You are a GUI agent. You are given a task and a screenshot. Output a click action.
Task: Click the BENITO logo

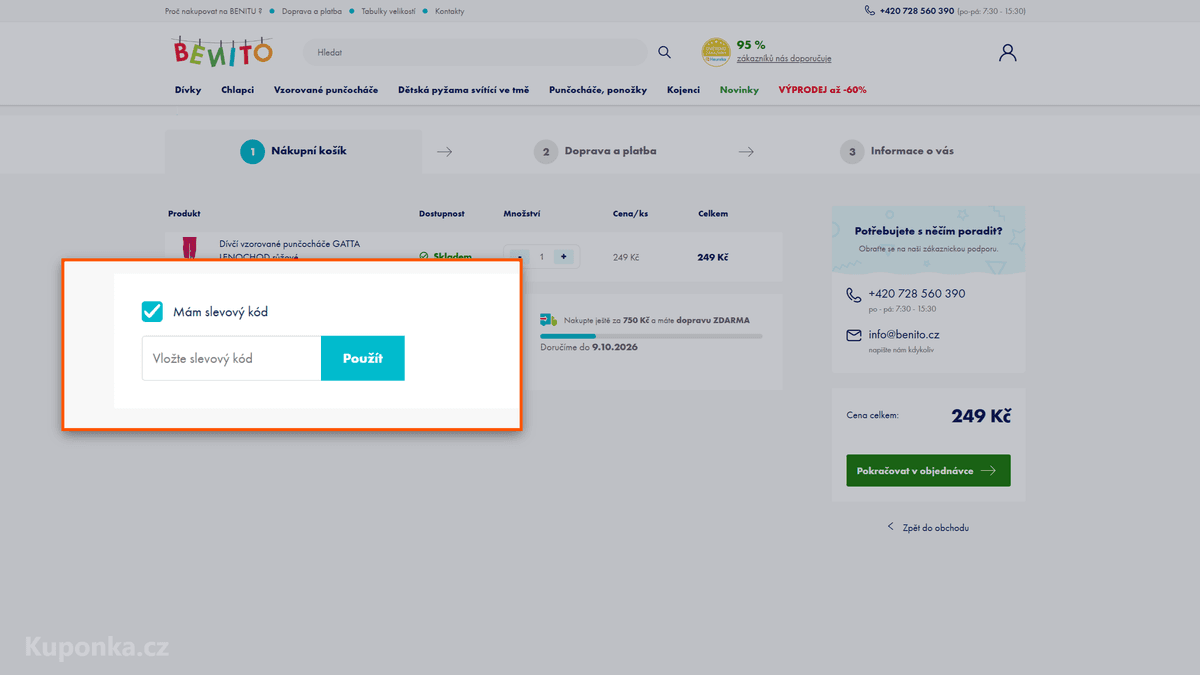pyautogui.click(x=223, y=52)
